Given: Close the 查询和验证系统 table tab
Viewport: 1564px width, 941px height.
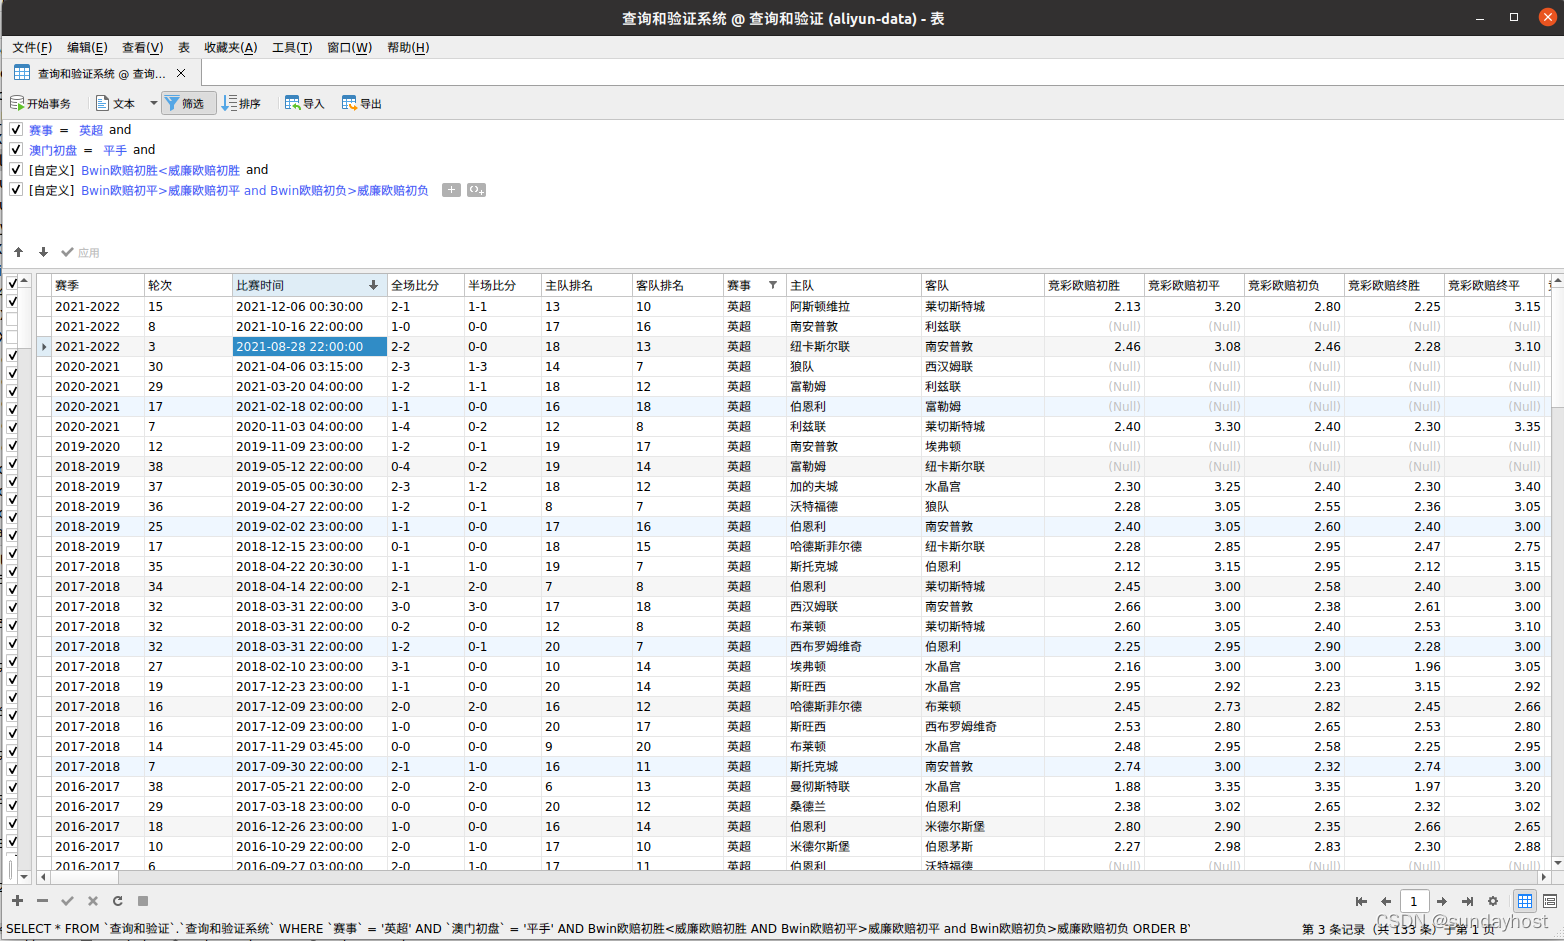Looking at the screenshot, I should pyautogui.click(x=181, y=73).
